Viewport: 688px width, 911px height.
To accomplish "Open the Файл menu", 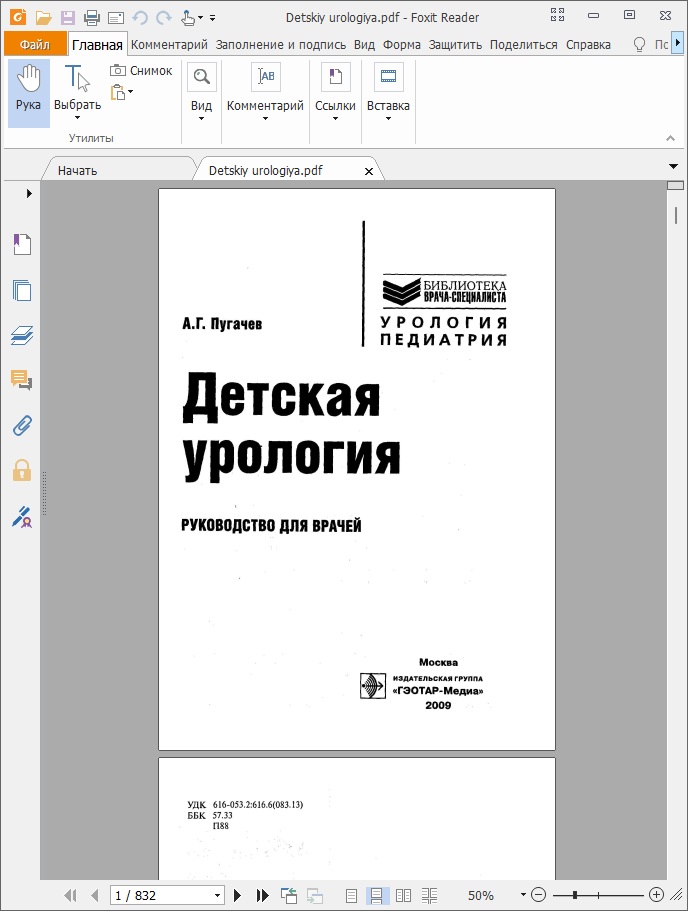I will tap(35, 45).
